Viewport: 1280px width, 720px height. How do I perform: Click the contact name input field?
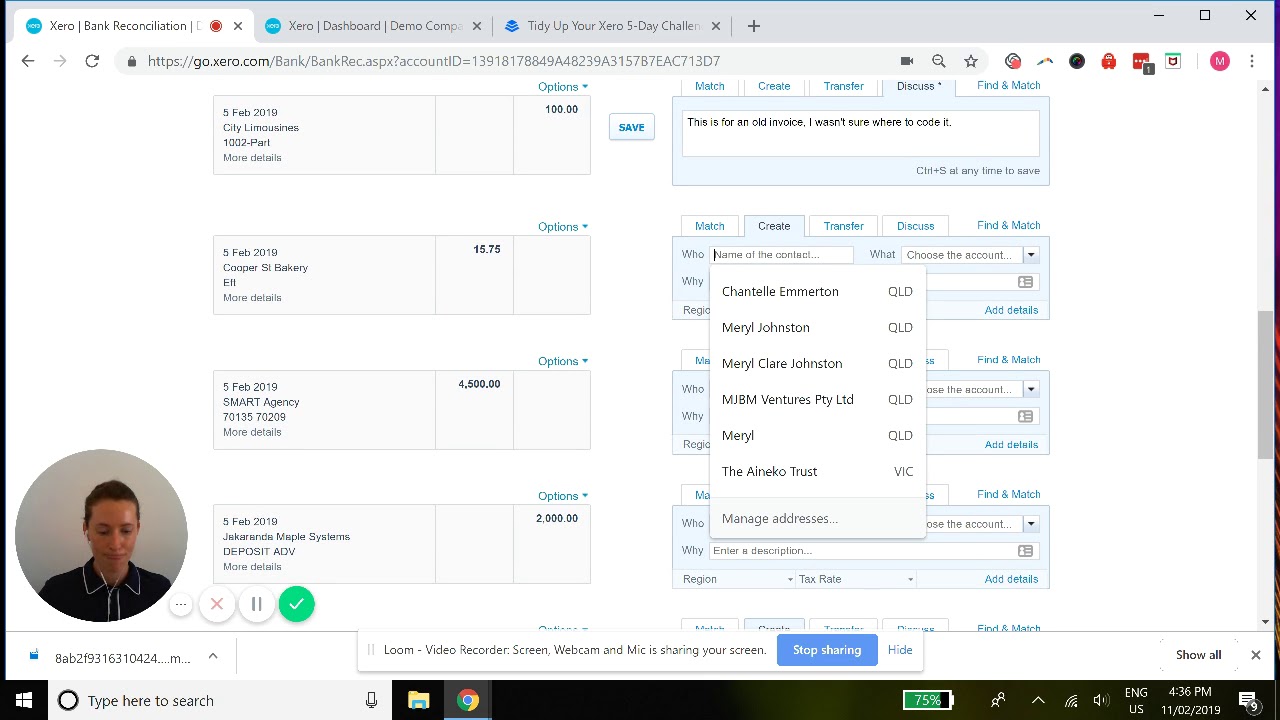click(781, 255)
